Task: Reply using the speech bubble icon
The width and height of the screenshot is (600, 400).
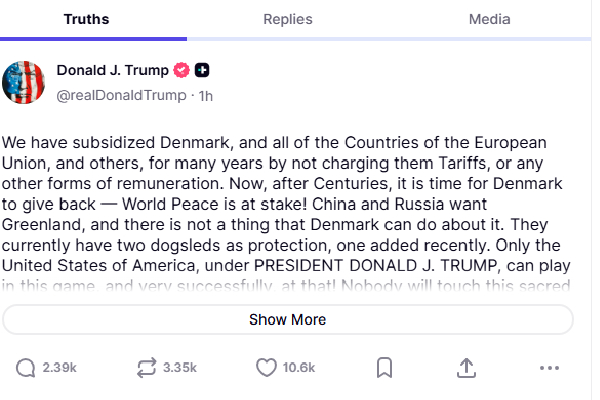Action: 25,368
